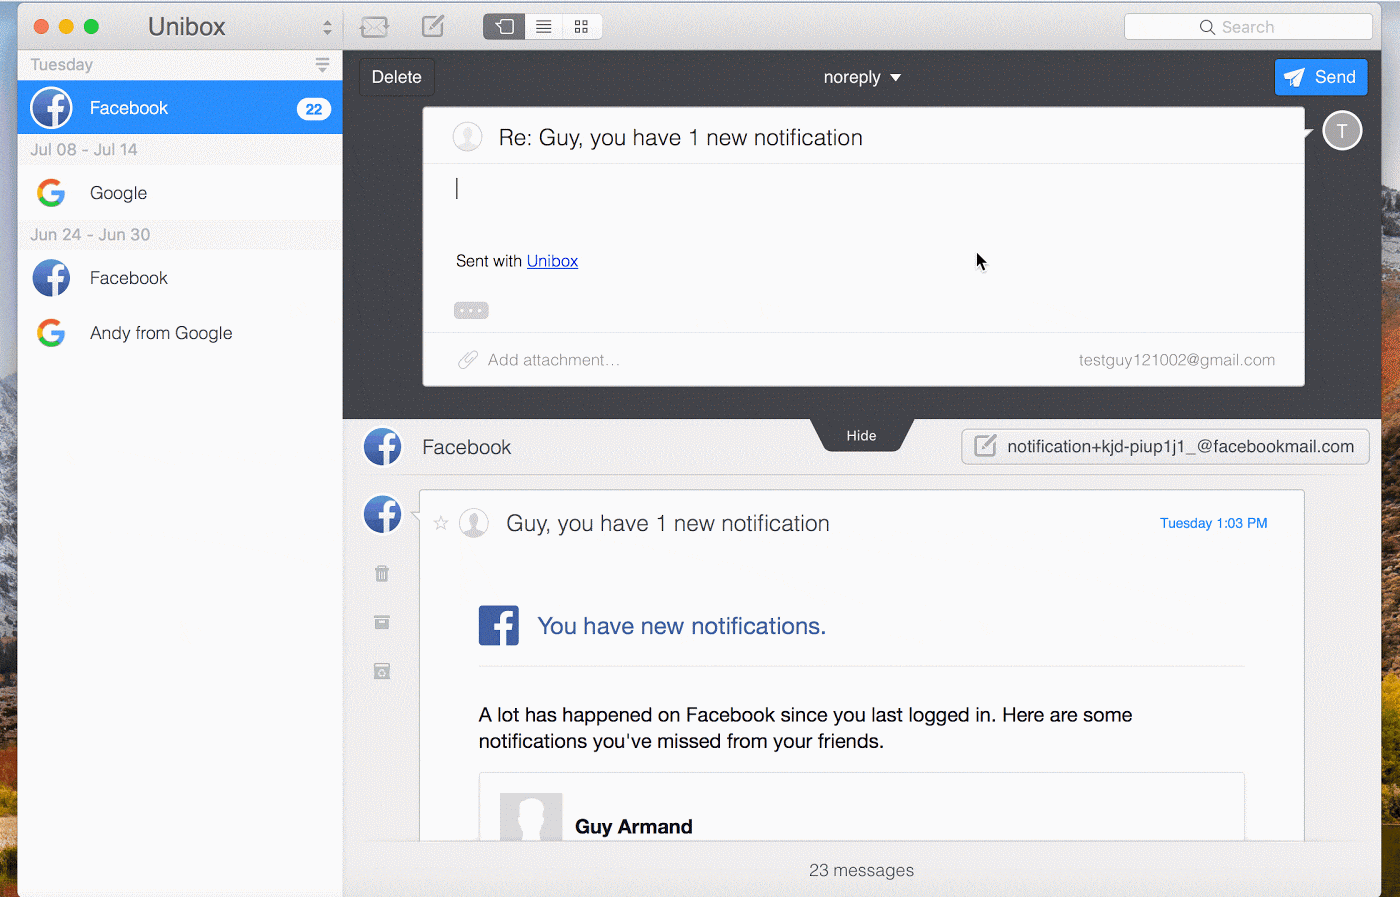The width and height of the screenshot is (1400, 897).
Task: Open the sidebar sort filter icon
Action: [x=322, y=65]
